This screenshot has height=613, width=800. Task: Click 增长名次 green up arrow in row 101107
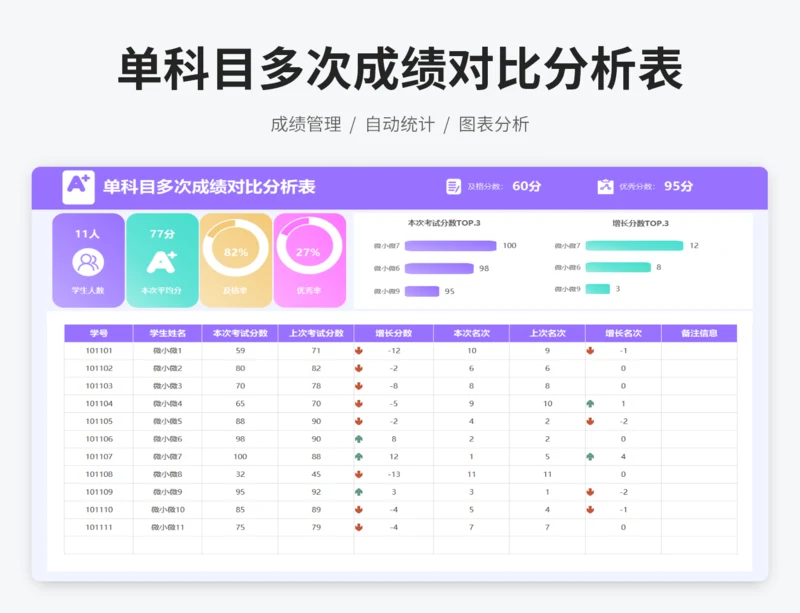click(590, 456)
